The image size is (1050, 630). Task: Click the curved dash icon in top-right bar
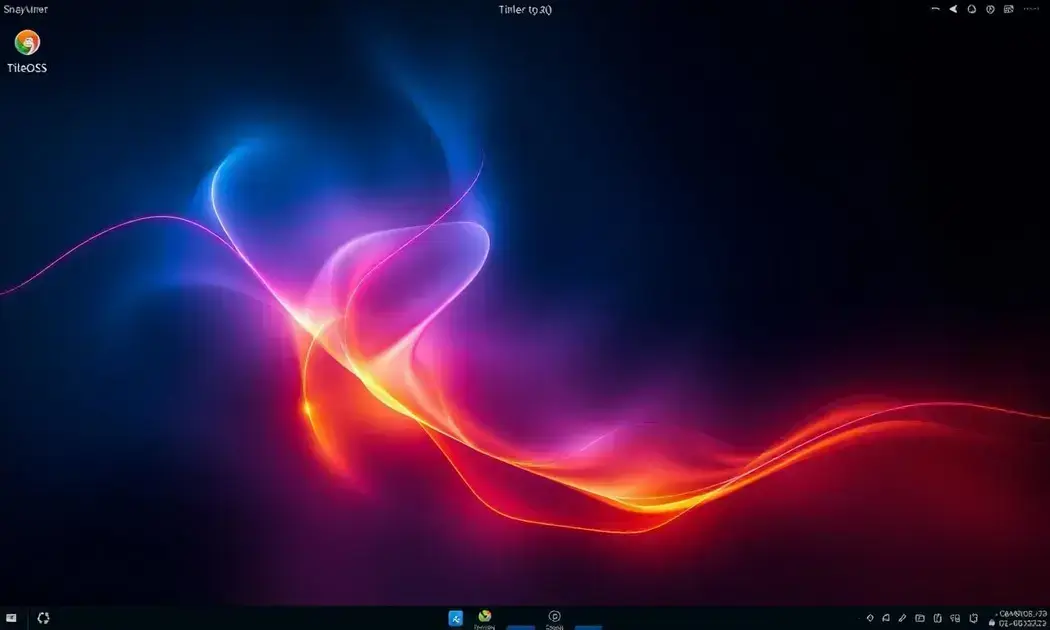pyautogui.click(x=935, y=9)
